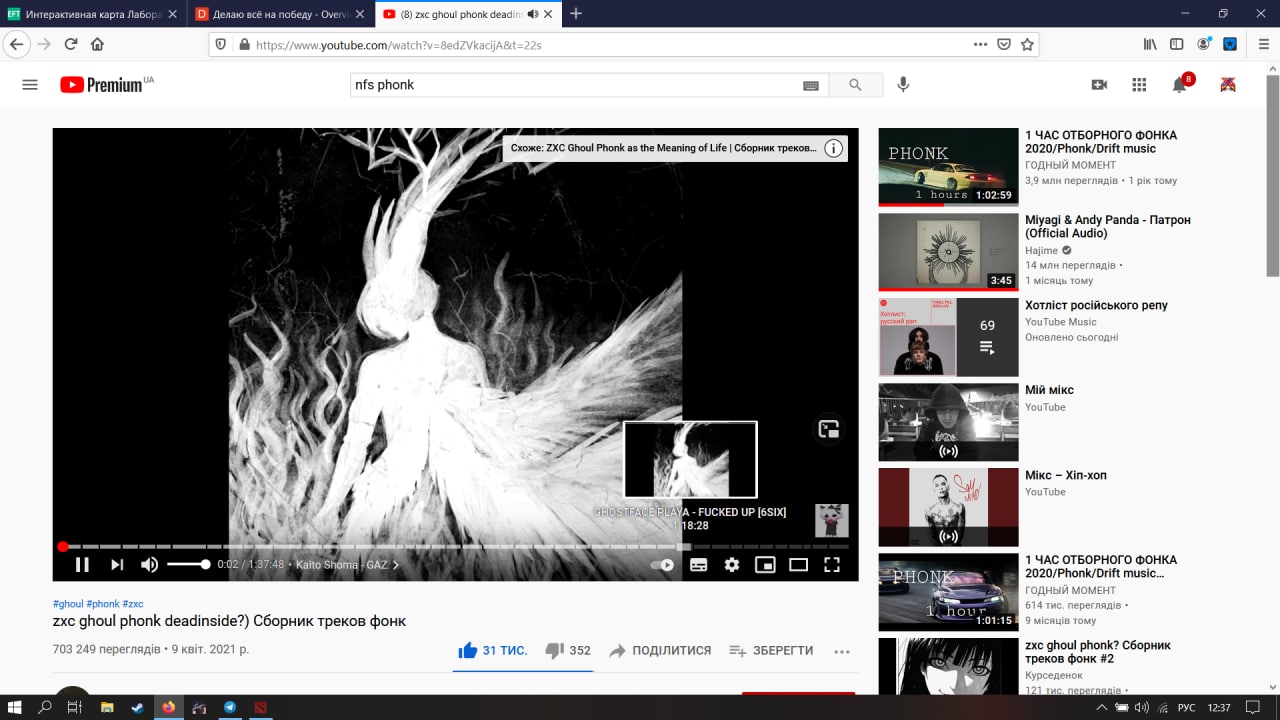
Task: Toggle the autoplay switch in player
Action: pyautogui.click(x=663, y=565)
